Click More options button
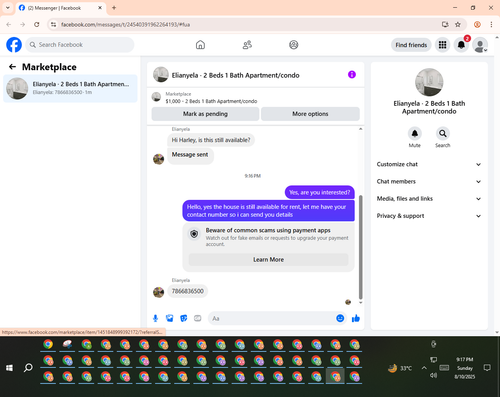 [310, 114]
